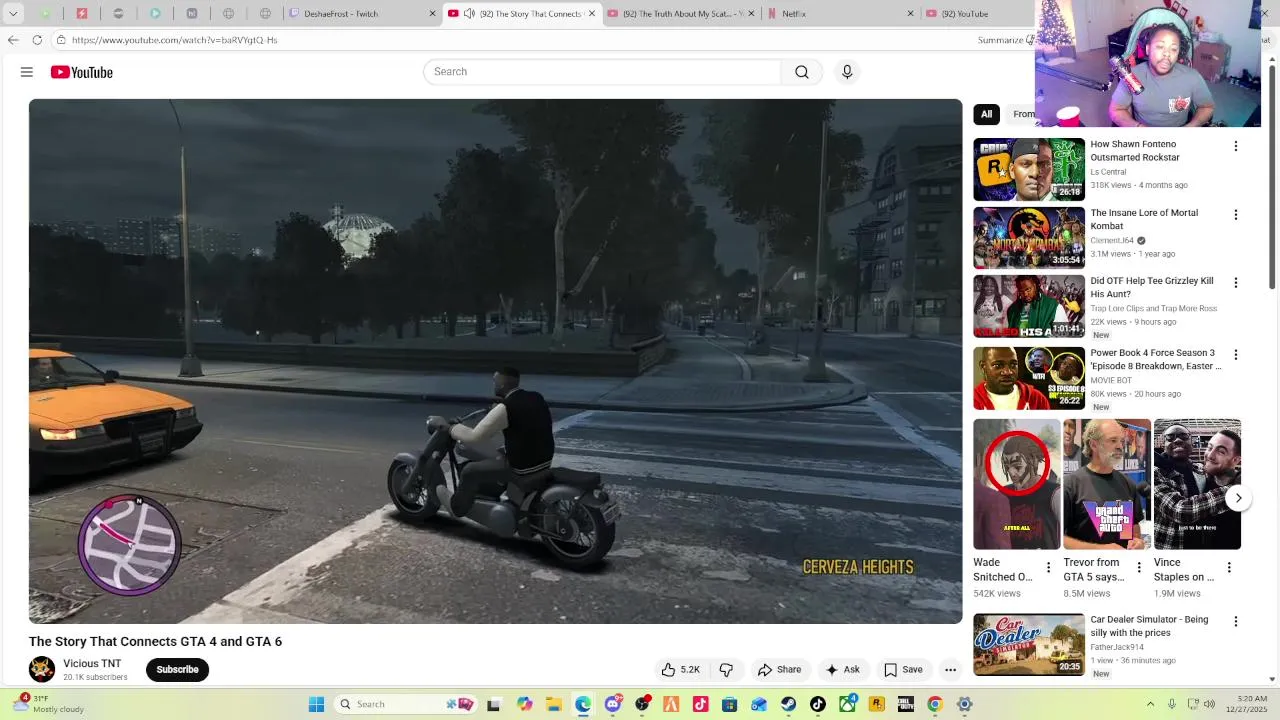Open options for Insane Lore of Mortal Kombat
The height and width of the screenshot is (720, 1280).
(x=1235, y=215)
